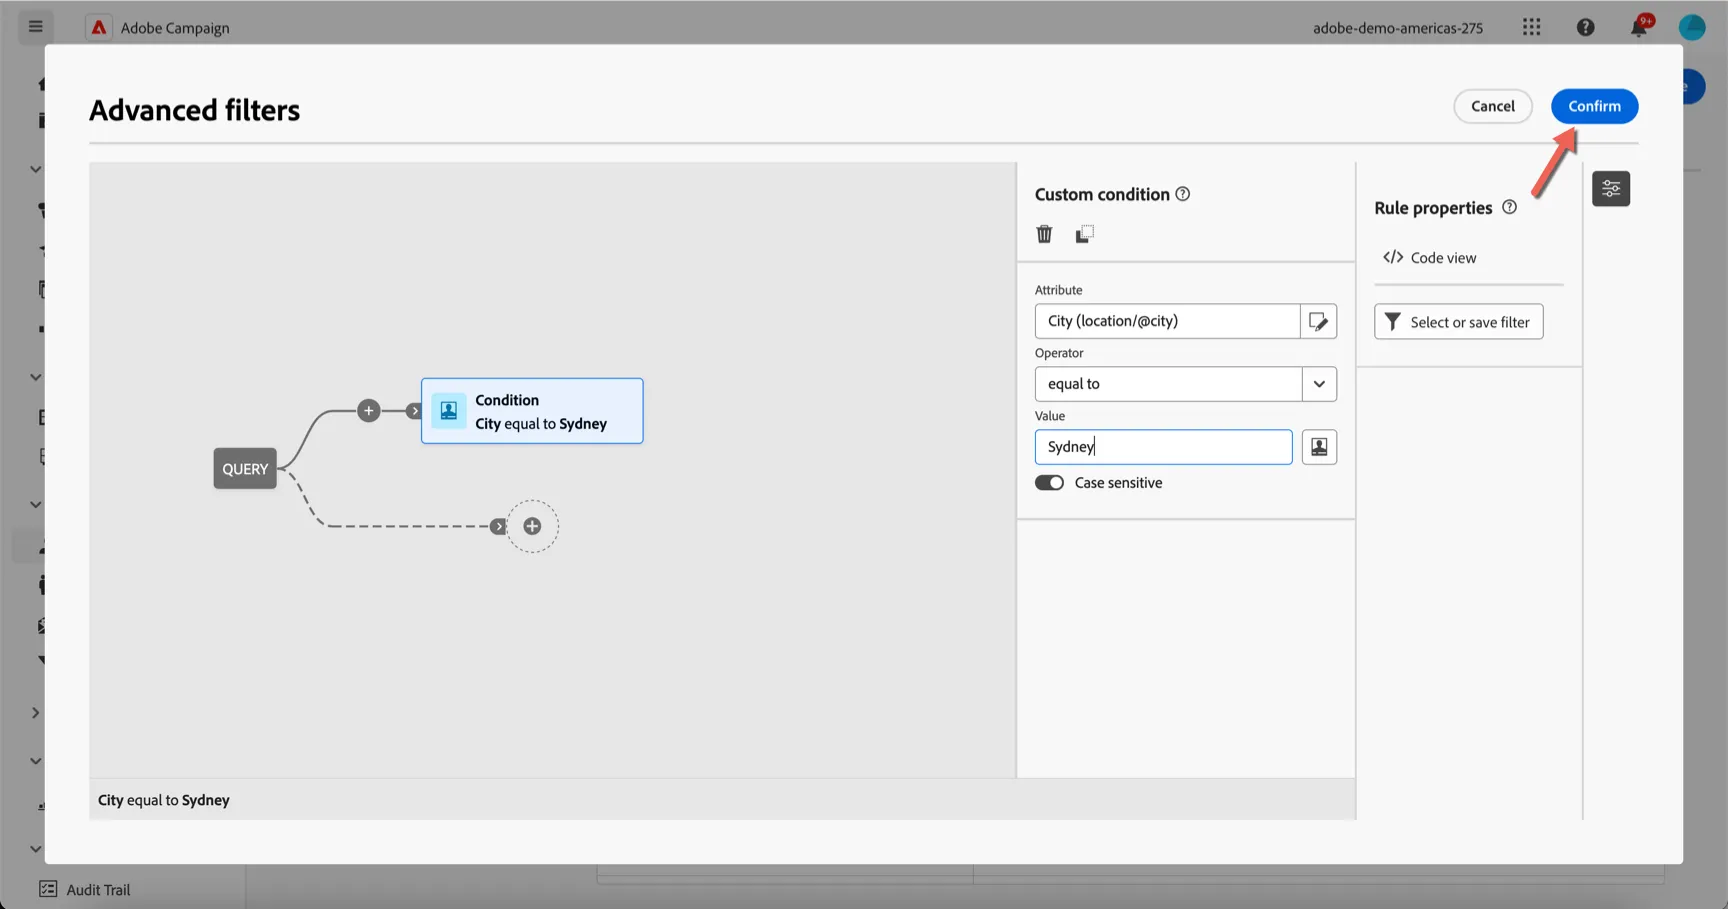
Task: Confirm the advanced filter
Action: [1594, 106]
